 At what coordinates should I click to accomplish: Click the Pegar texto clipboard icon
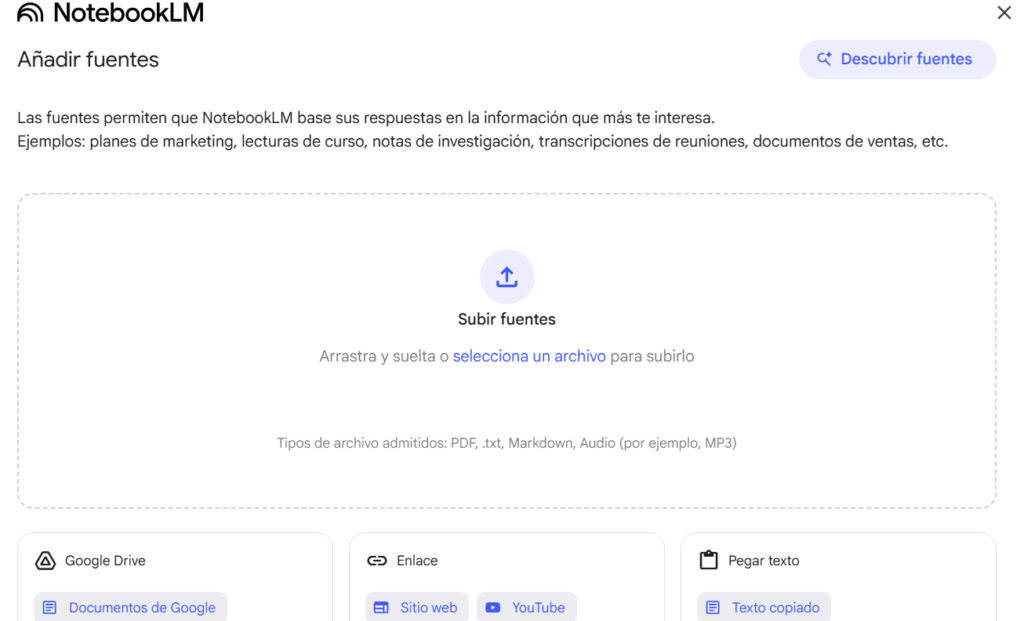(x=709, y=560)
